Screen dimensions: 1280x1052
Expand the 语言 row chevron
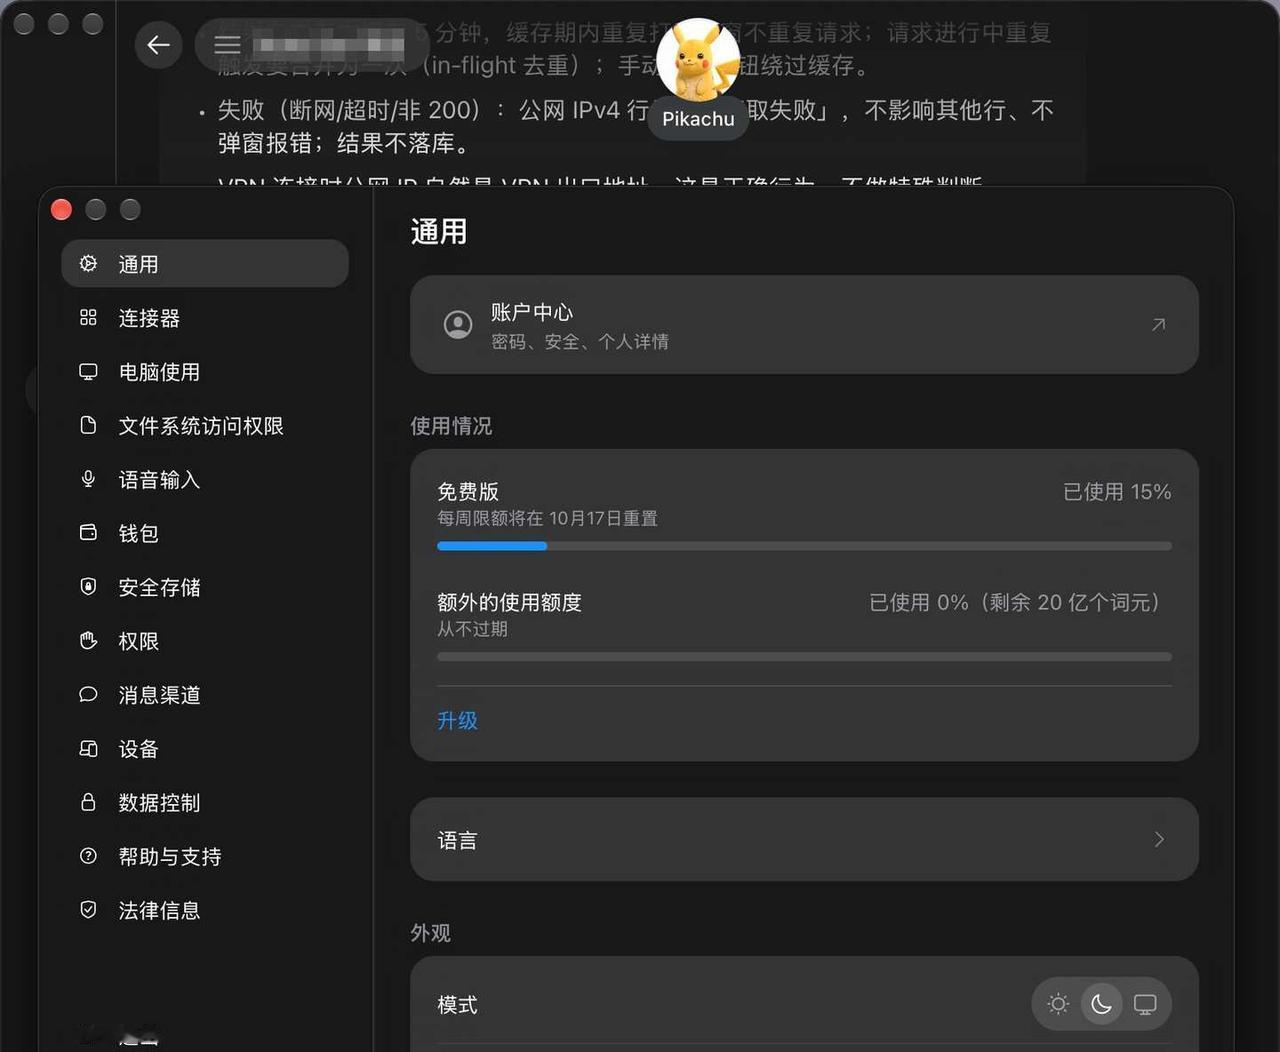click(x=1159, y=839)
